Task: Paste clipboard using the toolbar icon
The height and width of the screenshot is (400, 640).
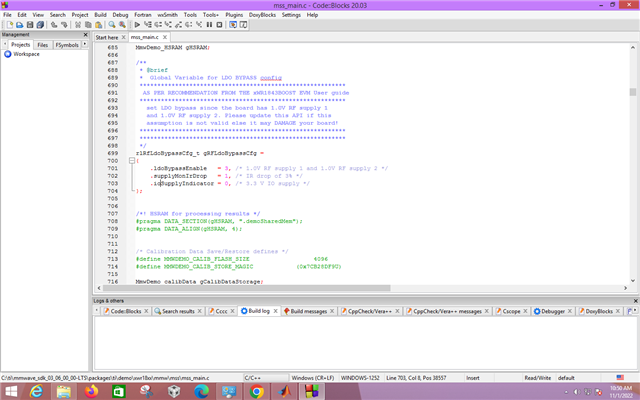Action: coord(98,25)
